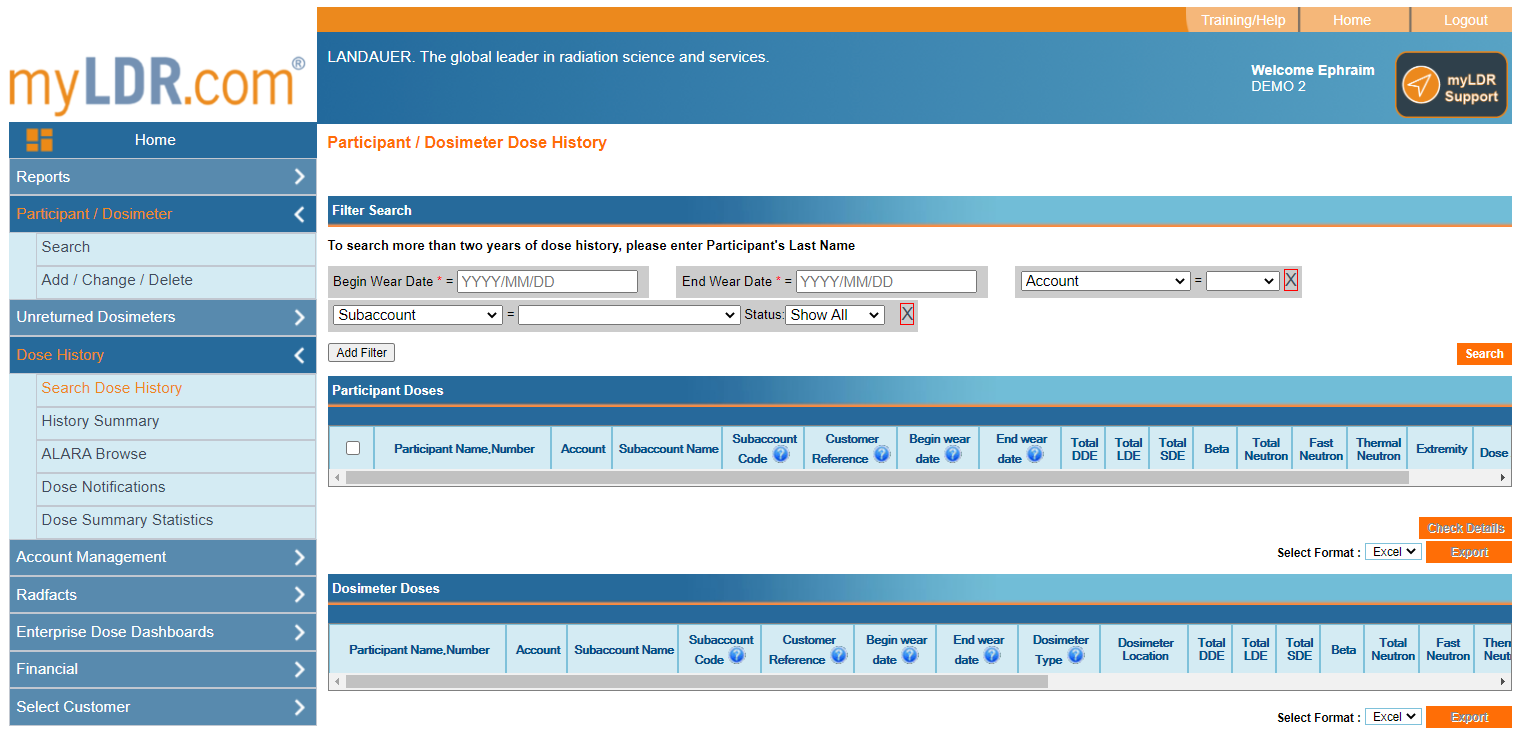Image resolution: width=1527 pixels, height=734 pixels.
Task: Focus the Begin Wear Date field
Action: [x=547, y=282]
